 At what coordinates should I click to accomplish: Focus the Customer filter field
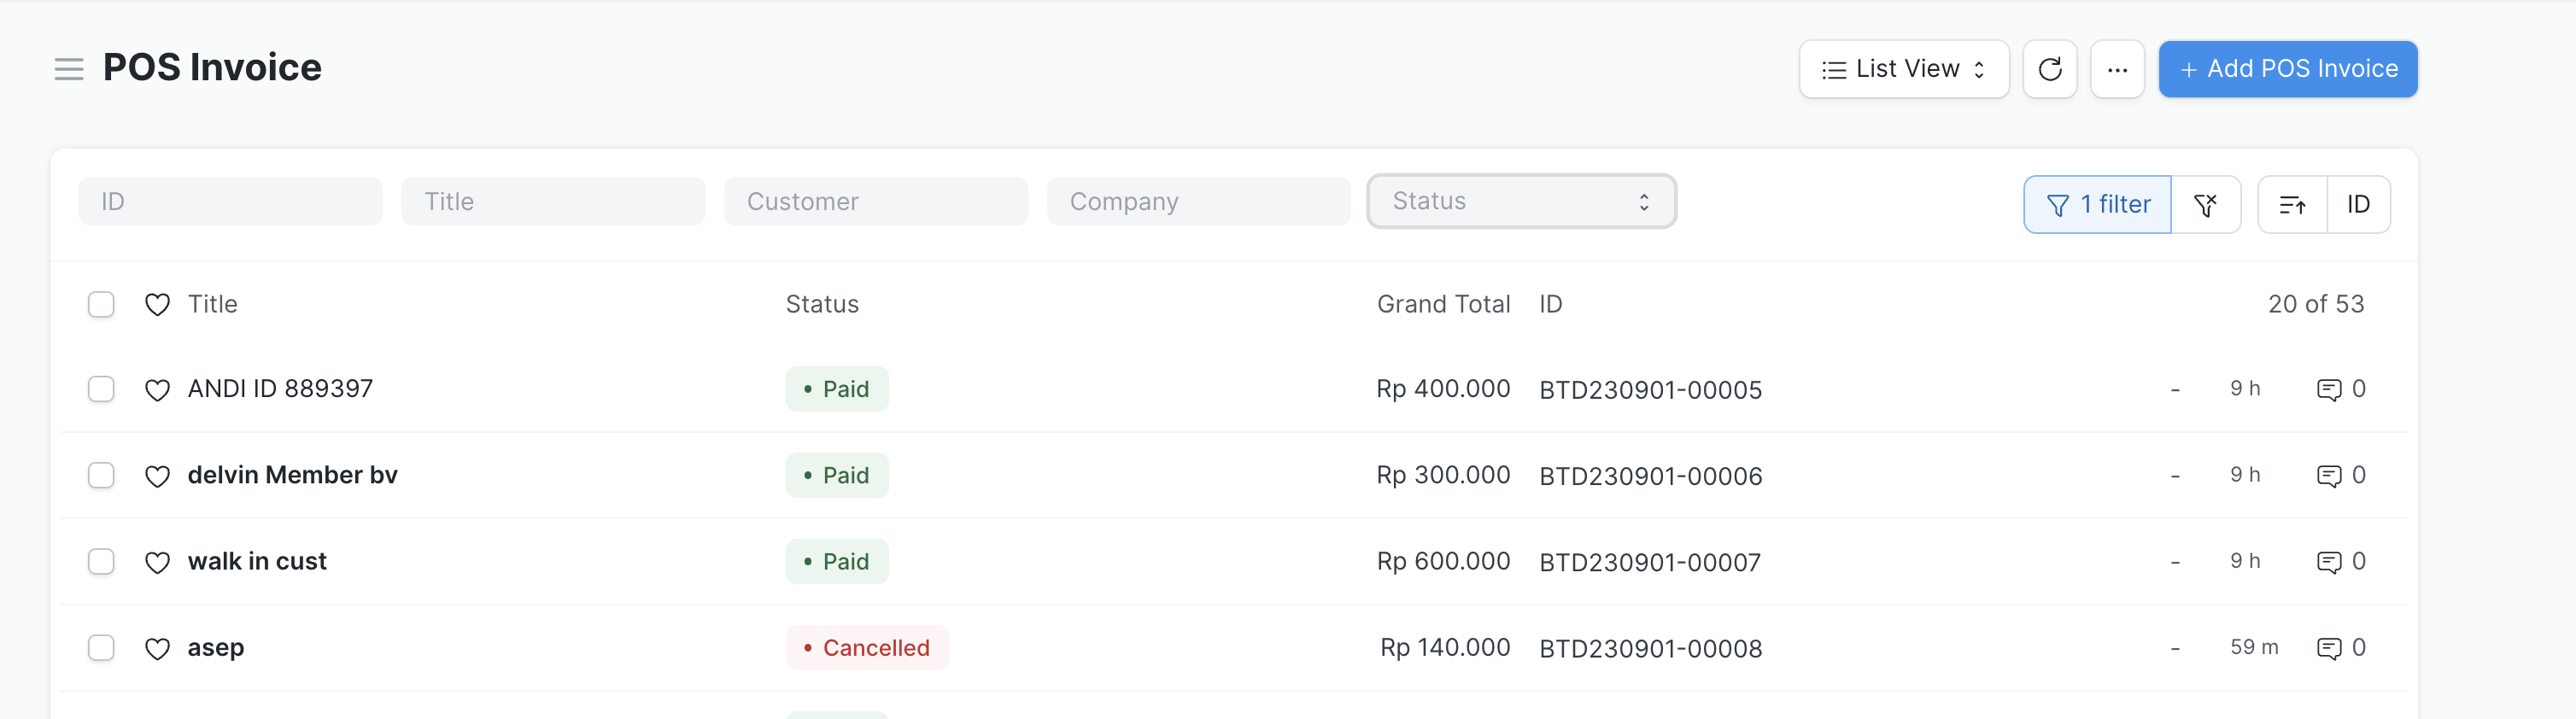[876, 201]
